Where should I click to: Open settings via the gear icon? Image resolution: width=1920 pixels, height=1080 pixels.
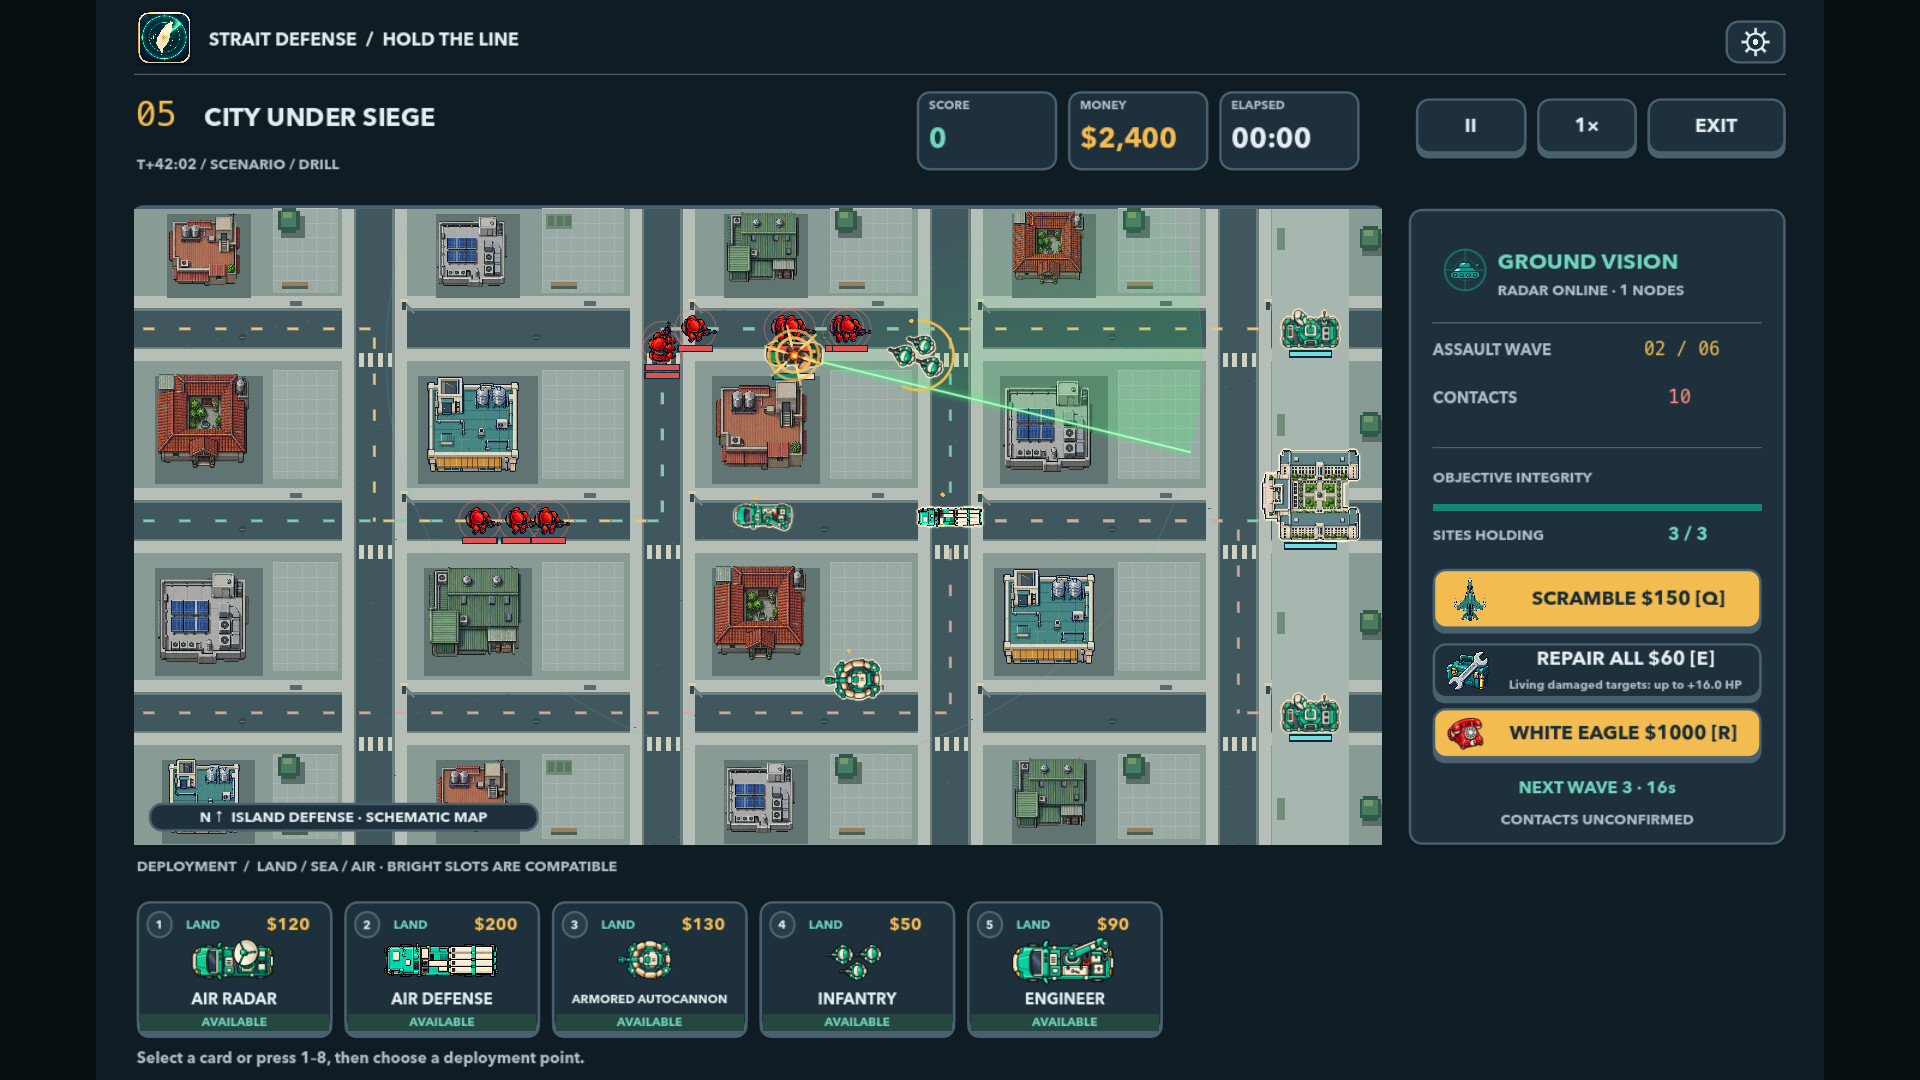(x=1755, y=42)
